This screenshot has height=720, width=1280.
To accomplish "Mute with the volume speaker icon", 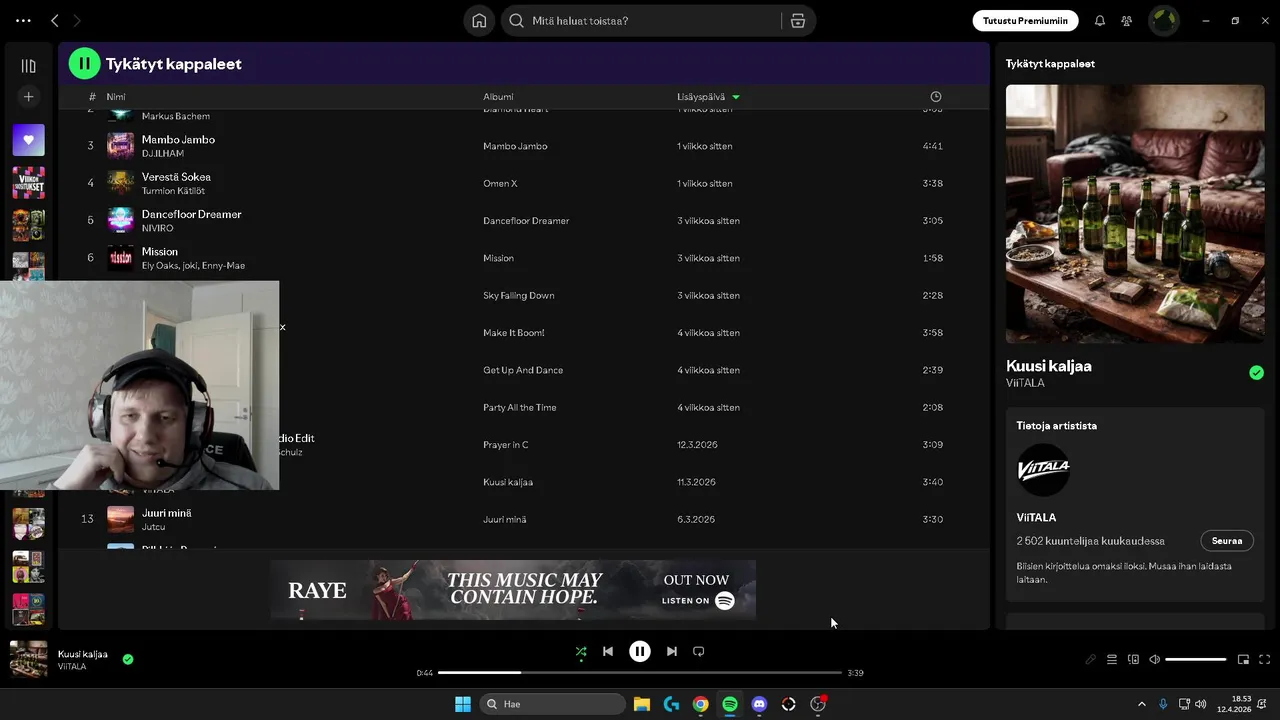I will pyautogui.click(x=1154, y=659).
